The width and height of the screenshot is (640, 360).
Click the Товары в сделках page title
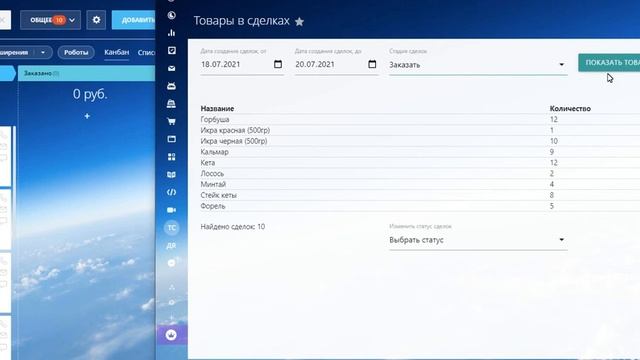coord(242,21)
